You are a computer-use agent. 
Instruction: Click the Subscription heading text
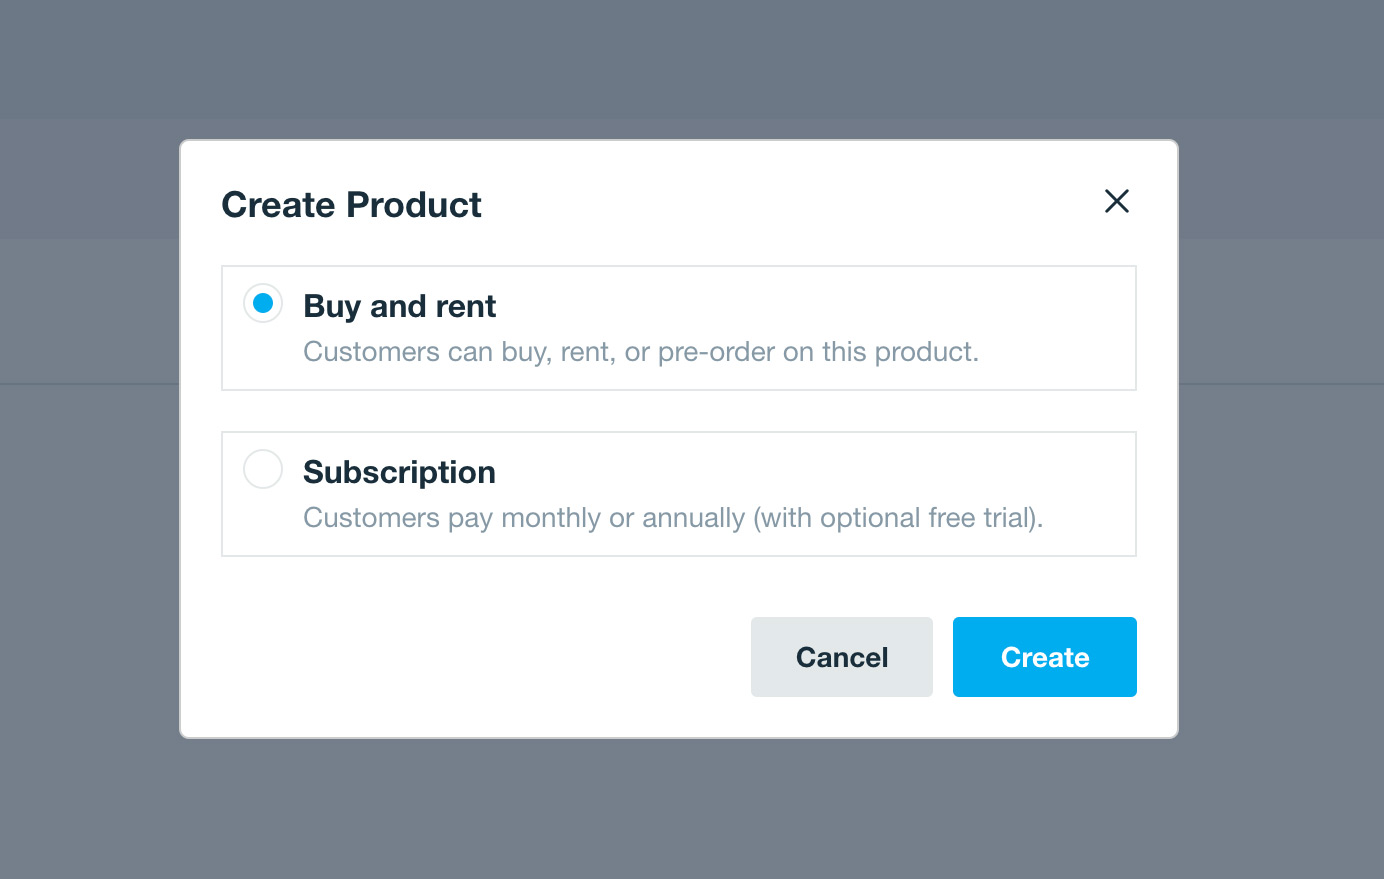[398, 471]
